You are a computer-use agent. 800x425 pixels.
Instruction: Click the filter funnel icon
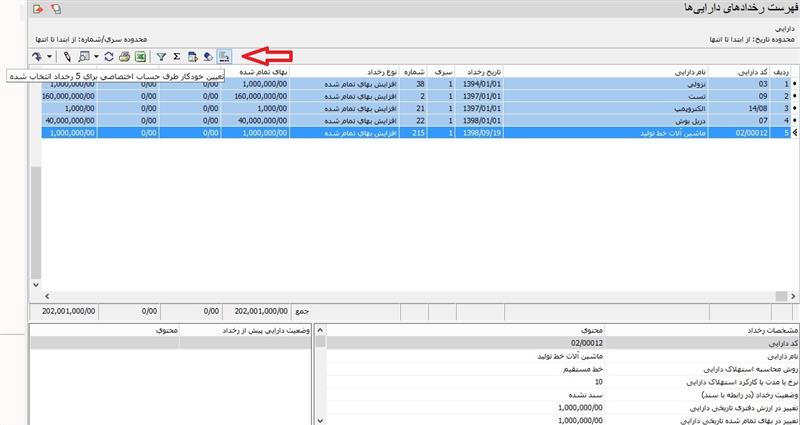tap(160, 57)
